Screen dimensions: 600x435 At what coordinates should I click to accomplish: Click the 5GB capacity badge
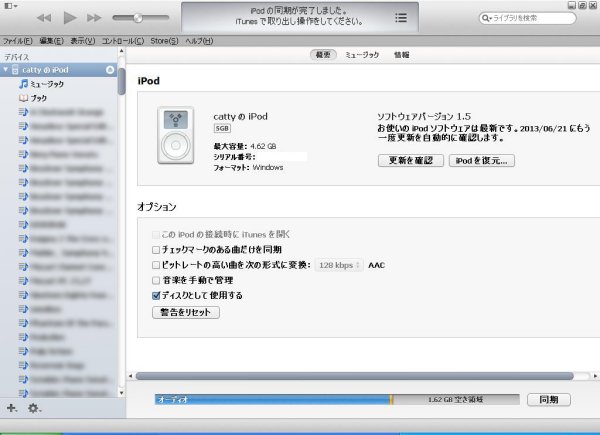(x=222, y=128)
